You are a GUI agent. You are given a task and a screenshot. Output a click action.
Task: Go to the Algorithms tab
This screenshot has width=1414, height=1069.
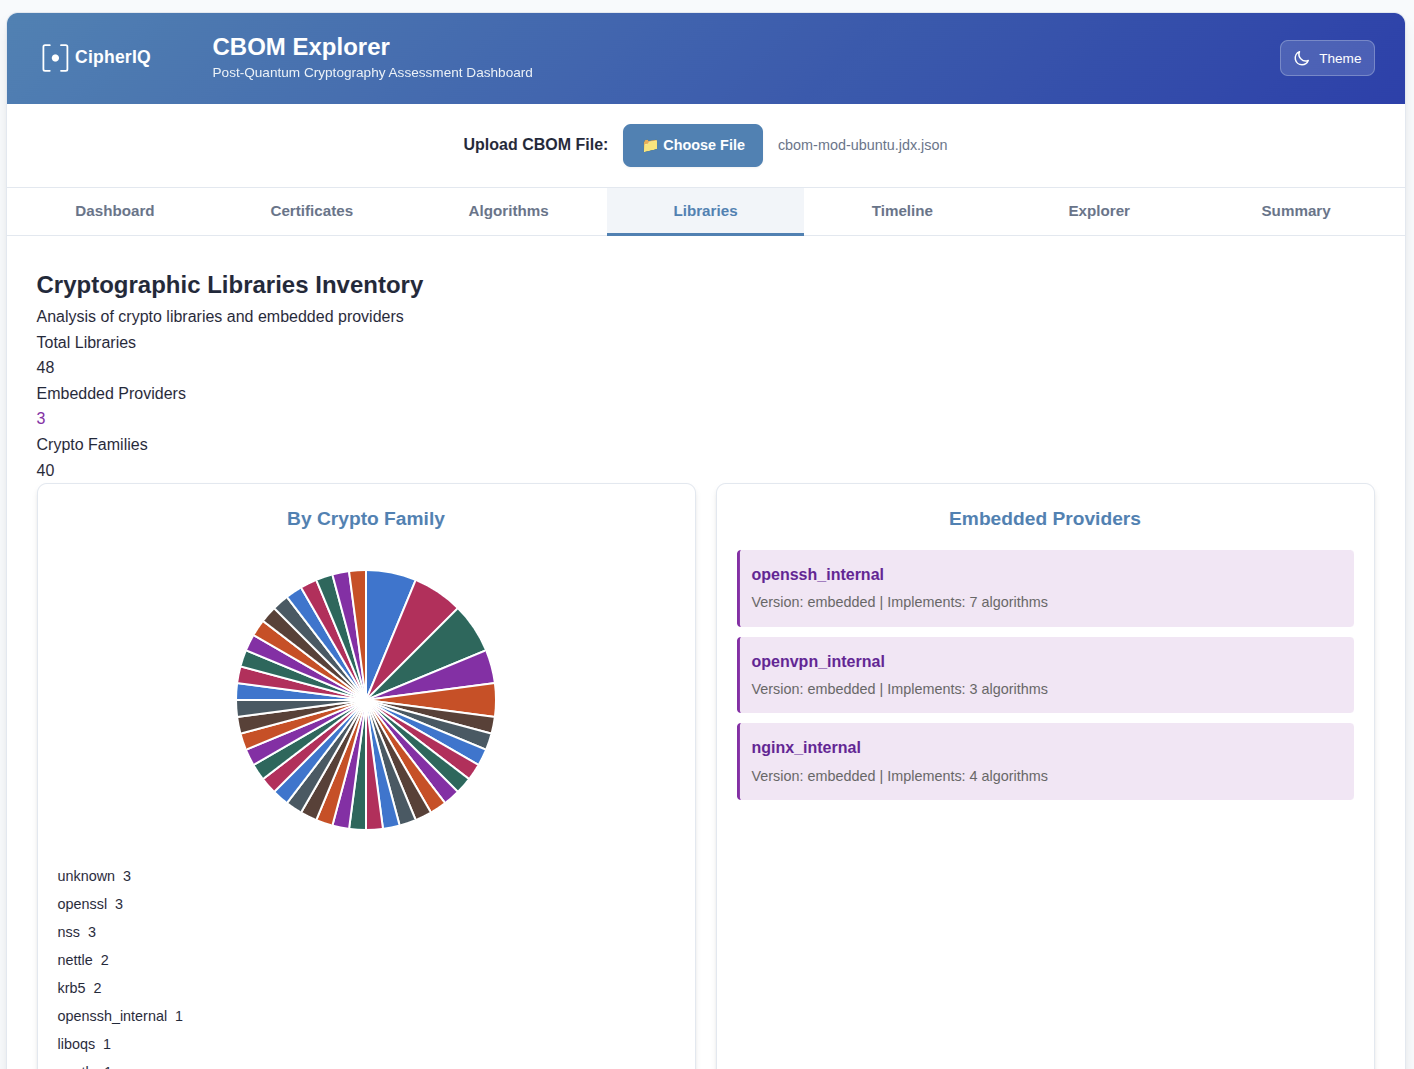pos(508,211)
